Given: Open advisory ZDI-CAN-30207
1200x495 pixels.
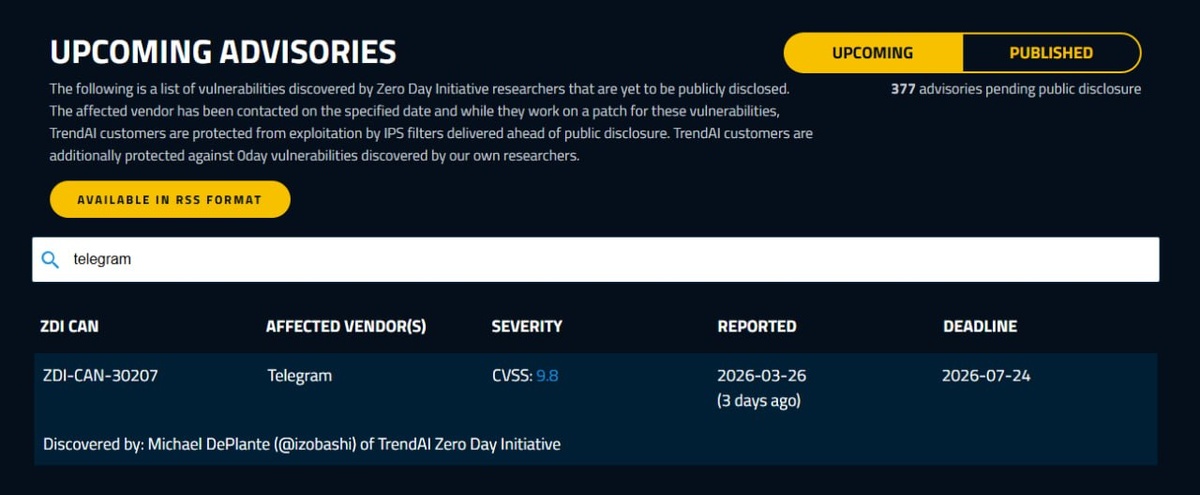Looking at the screenshot, I should coord(100,376).
